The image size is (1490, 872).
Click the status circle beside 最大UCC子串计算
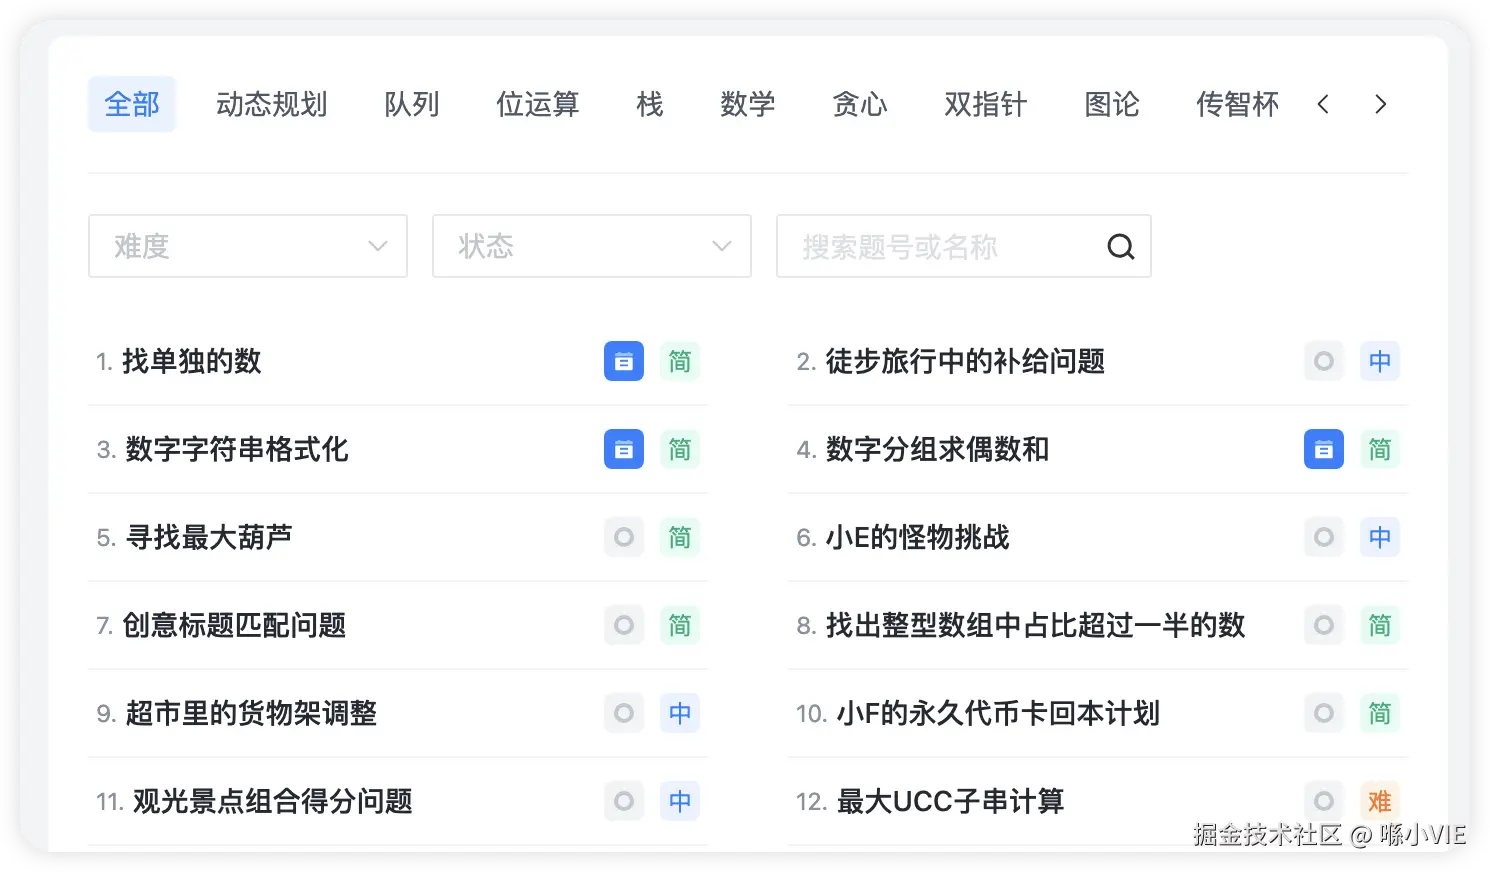coord(1323,801)
